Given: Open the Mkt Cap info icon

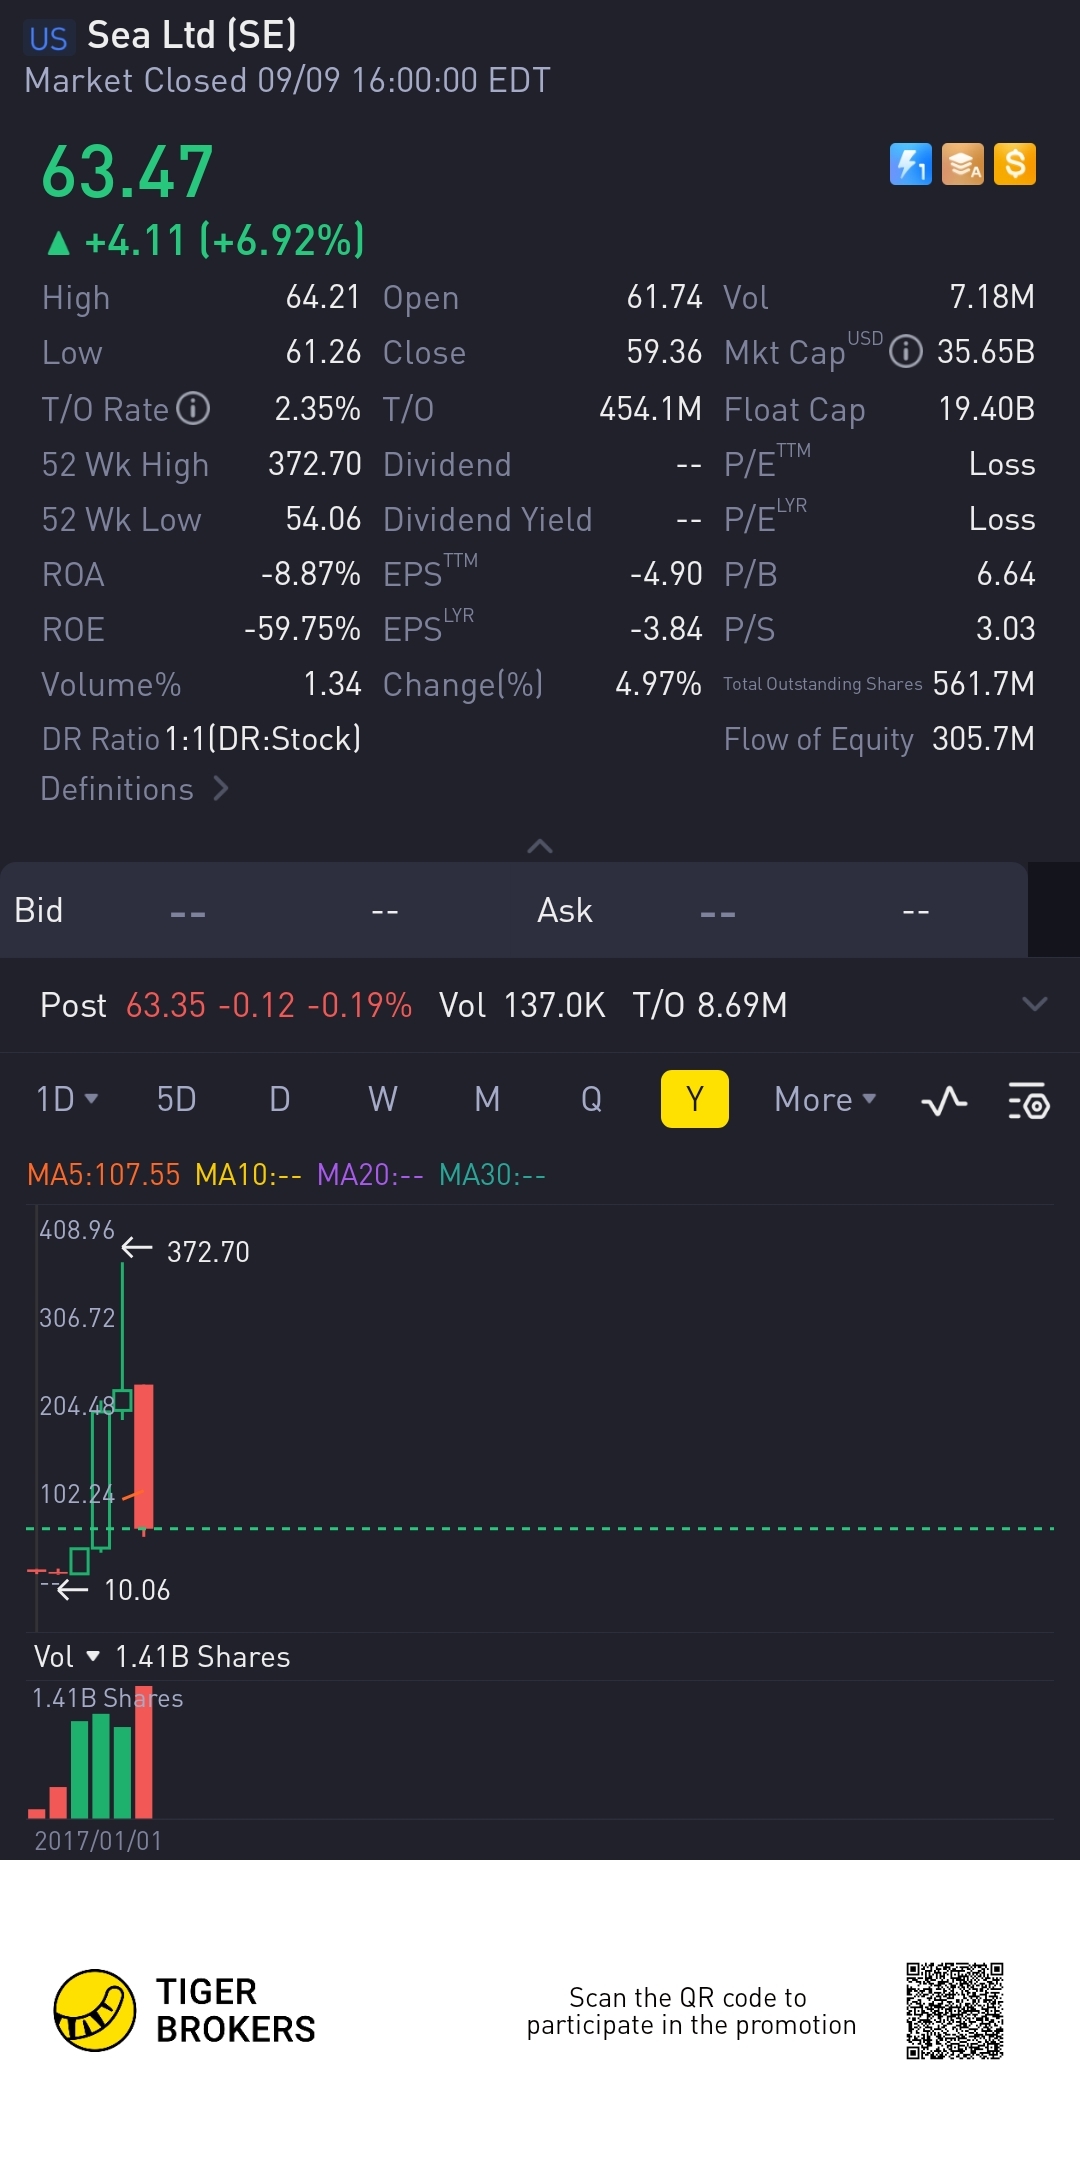Looking at the screenshot, I should (905, 352).
